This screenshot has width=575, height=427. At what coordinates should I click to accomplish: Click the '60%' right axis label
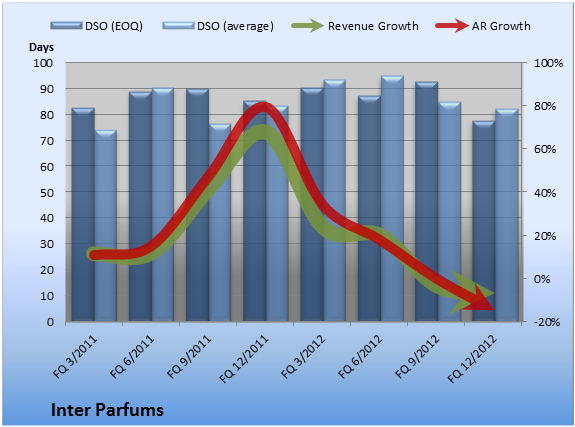click(545, 149)
